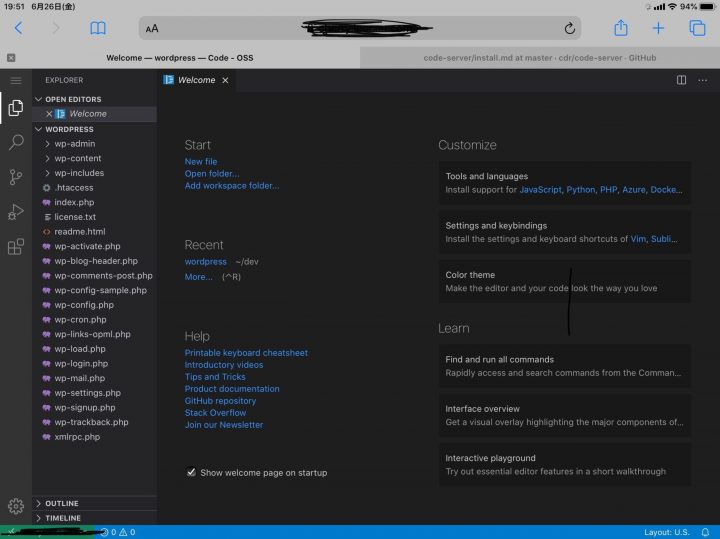Open the Source Control view
The width and height of the screenshot is (720, 539).
coord(16,177)
